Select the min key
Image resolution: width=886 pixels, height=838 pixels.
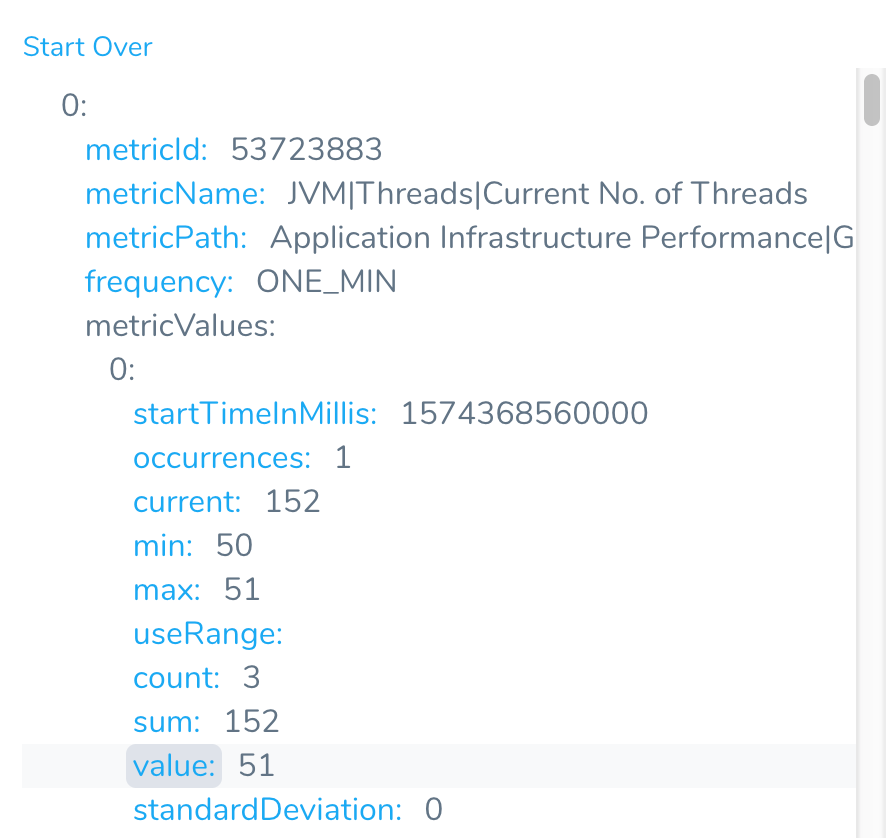[x=163, y=546]
